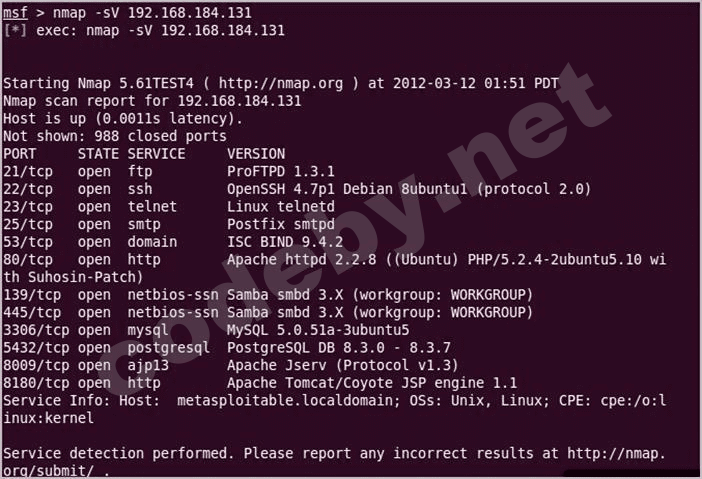Click the SERVICE column header

point(156,154)
